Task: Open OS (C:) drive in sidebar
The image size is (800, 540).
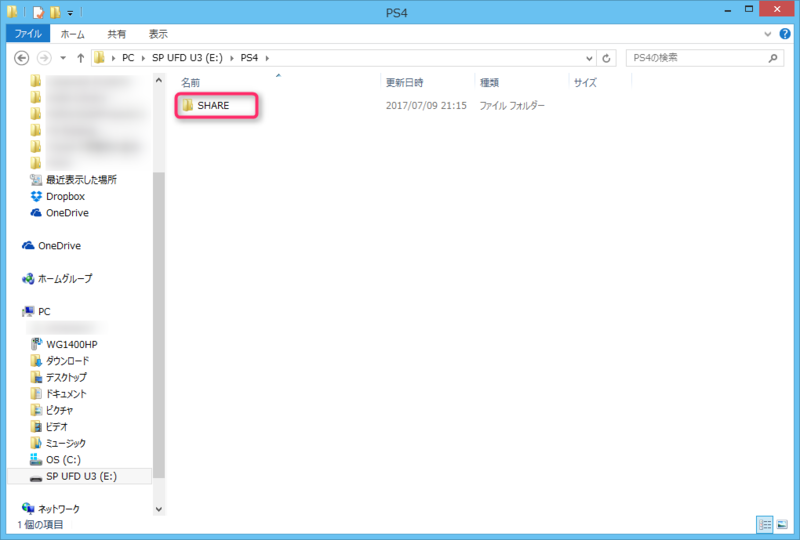Action: click(x=63, y=460)
